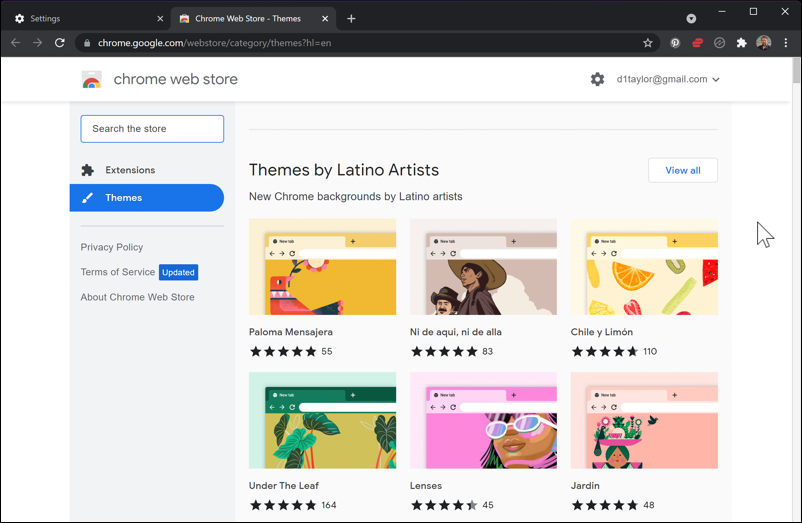Expand the d1taylor@gmail.com account dropdown
Image resolution: width=802 pixels, height=523 pixels.
point(668,79)
